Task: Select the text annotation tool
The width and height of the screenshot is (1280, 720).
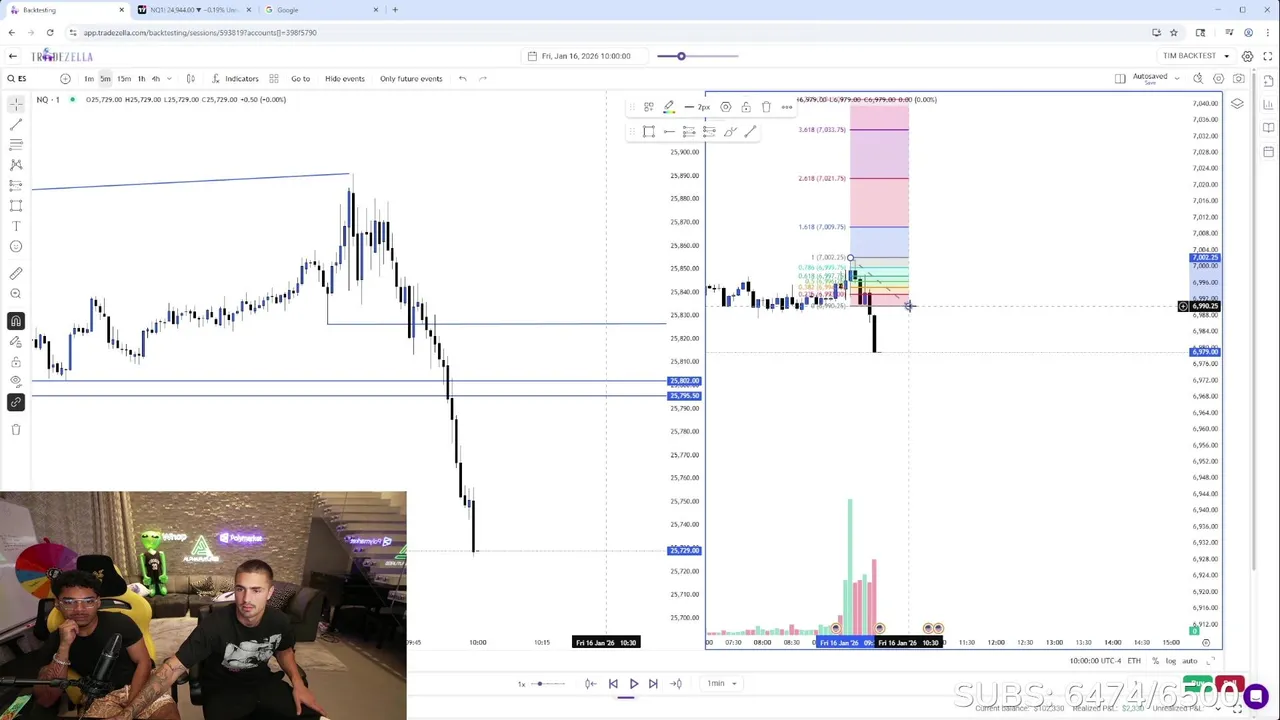Action: coord(16,226)
